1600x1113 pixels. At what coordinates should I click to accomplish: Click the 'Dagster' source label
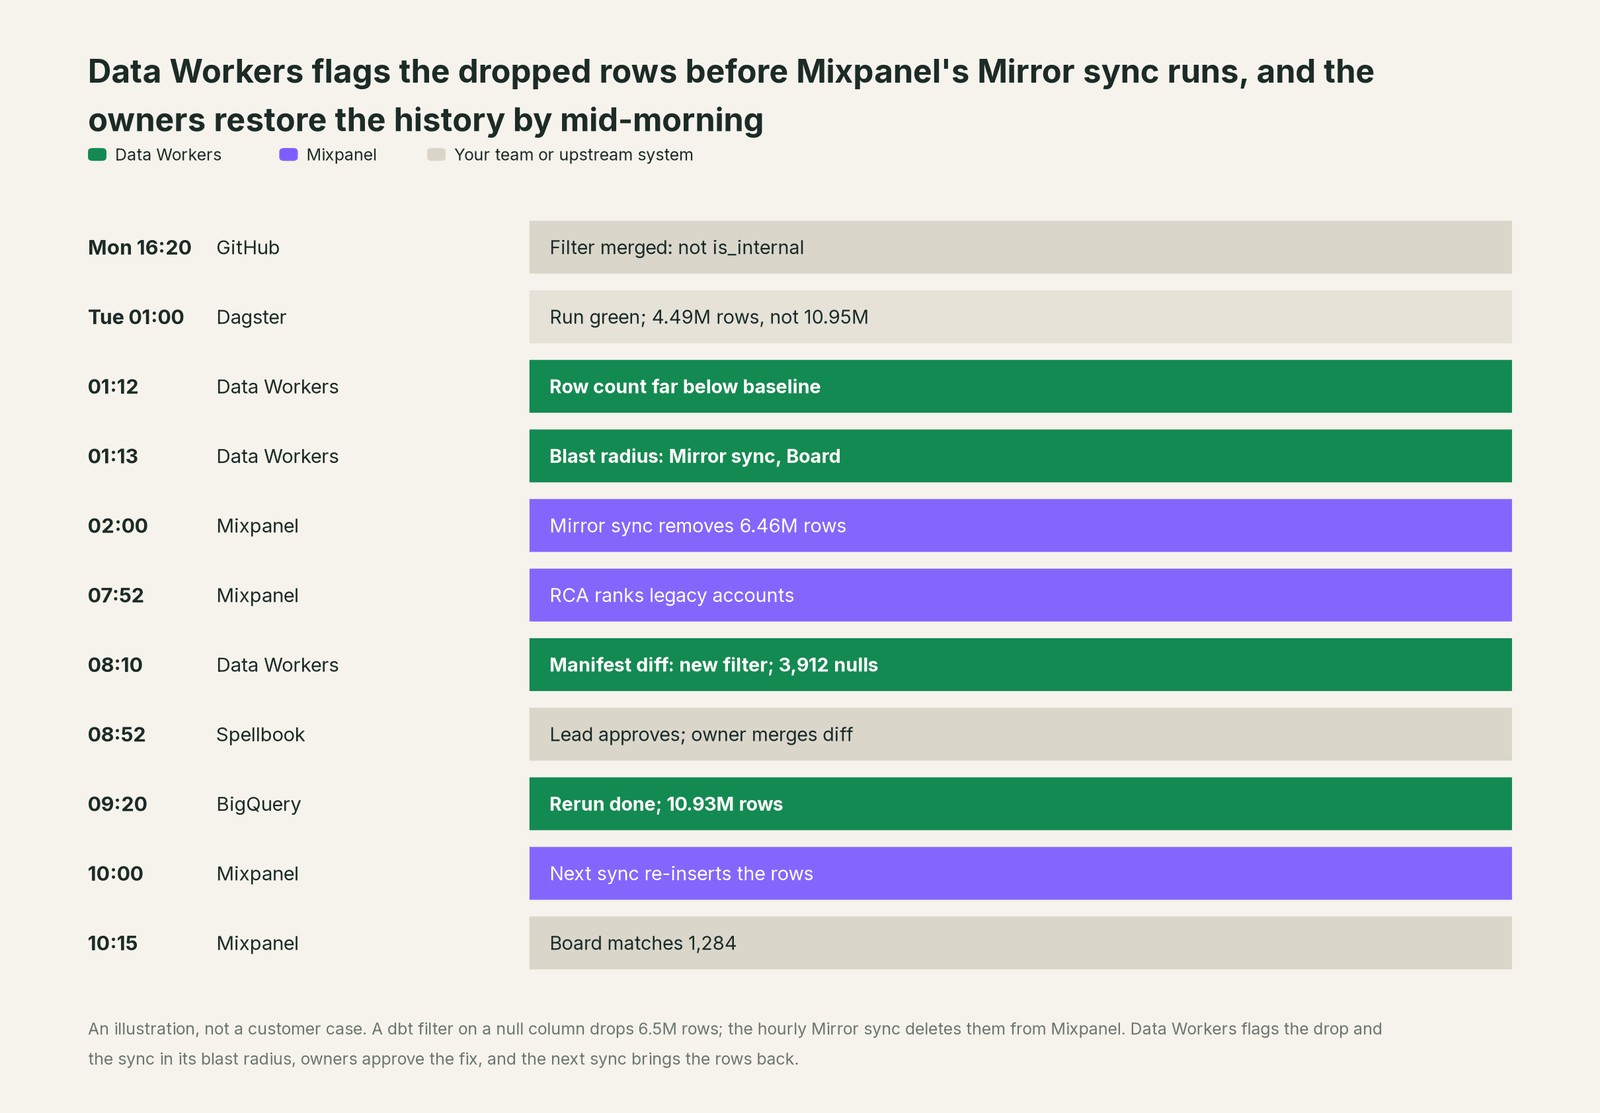pyautogui.click(x=251, y=317)
